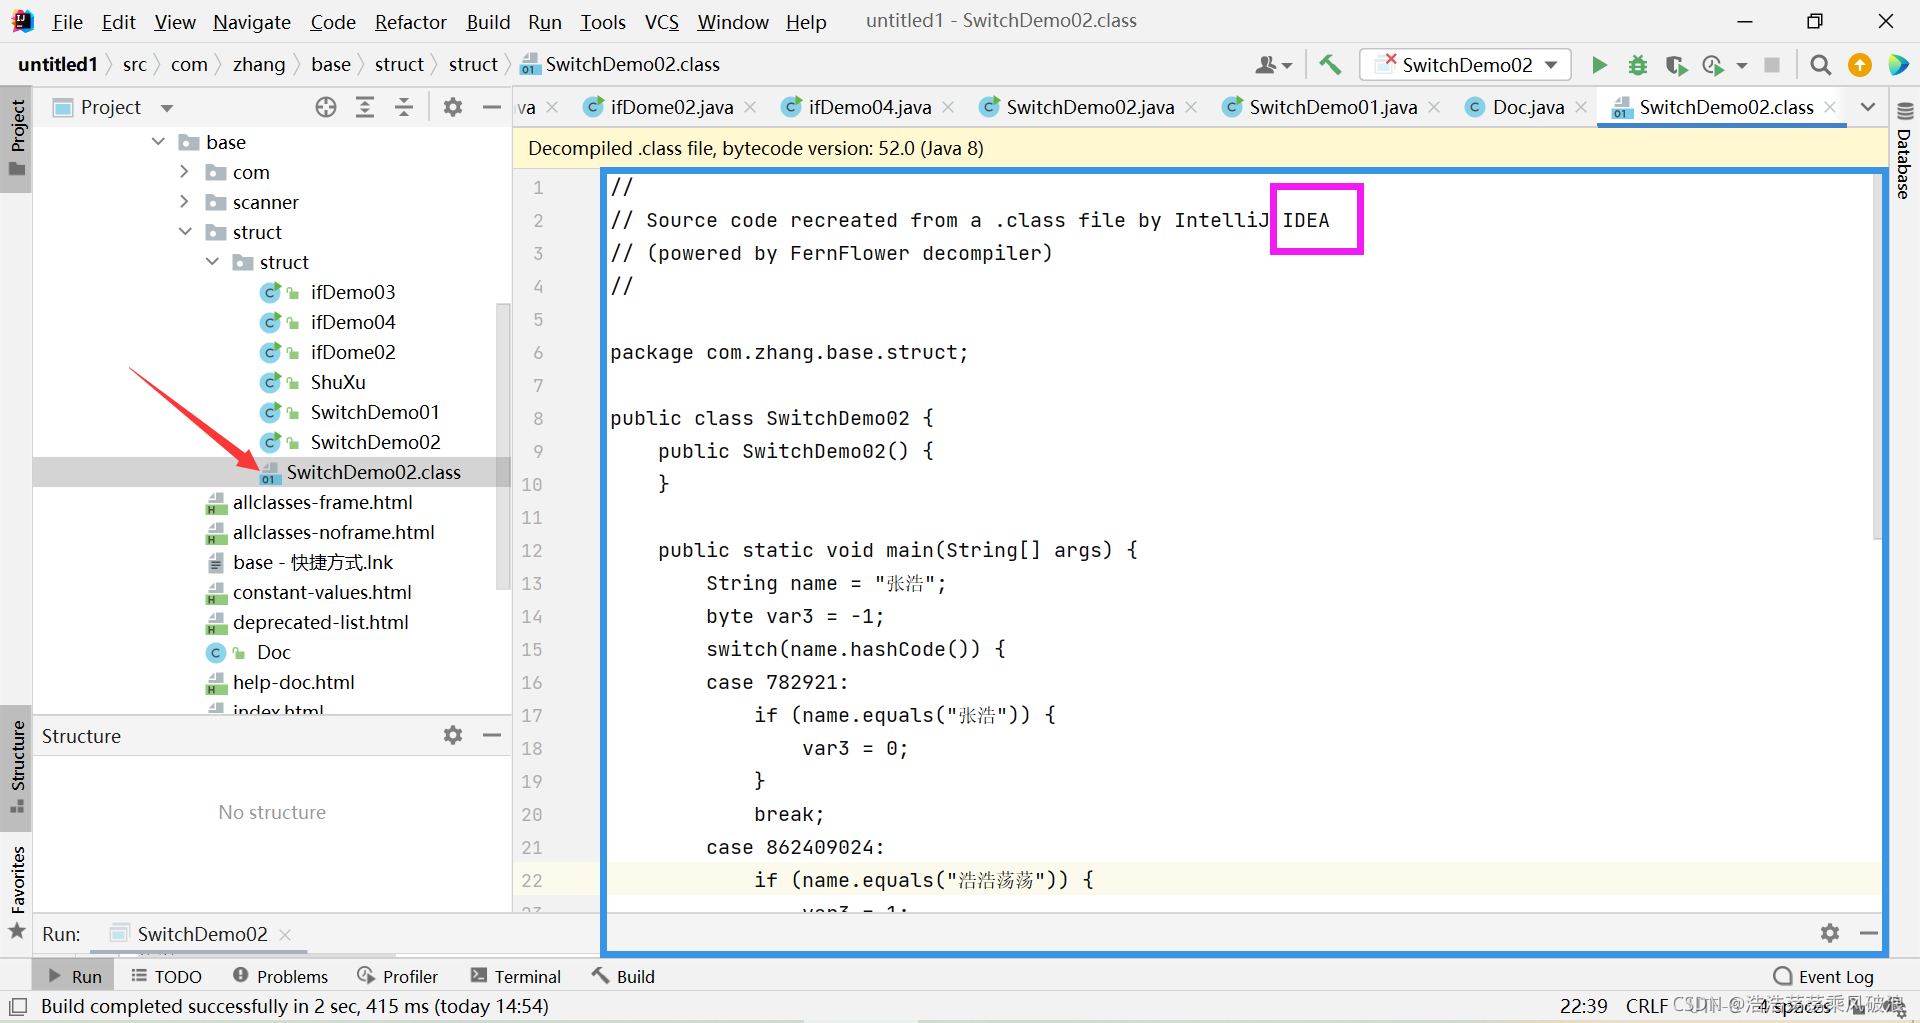The width and height of the screenshot is (1920, 1023).
Task: Click Select Opened File target icon
Action: point(326,107)
